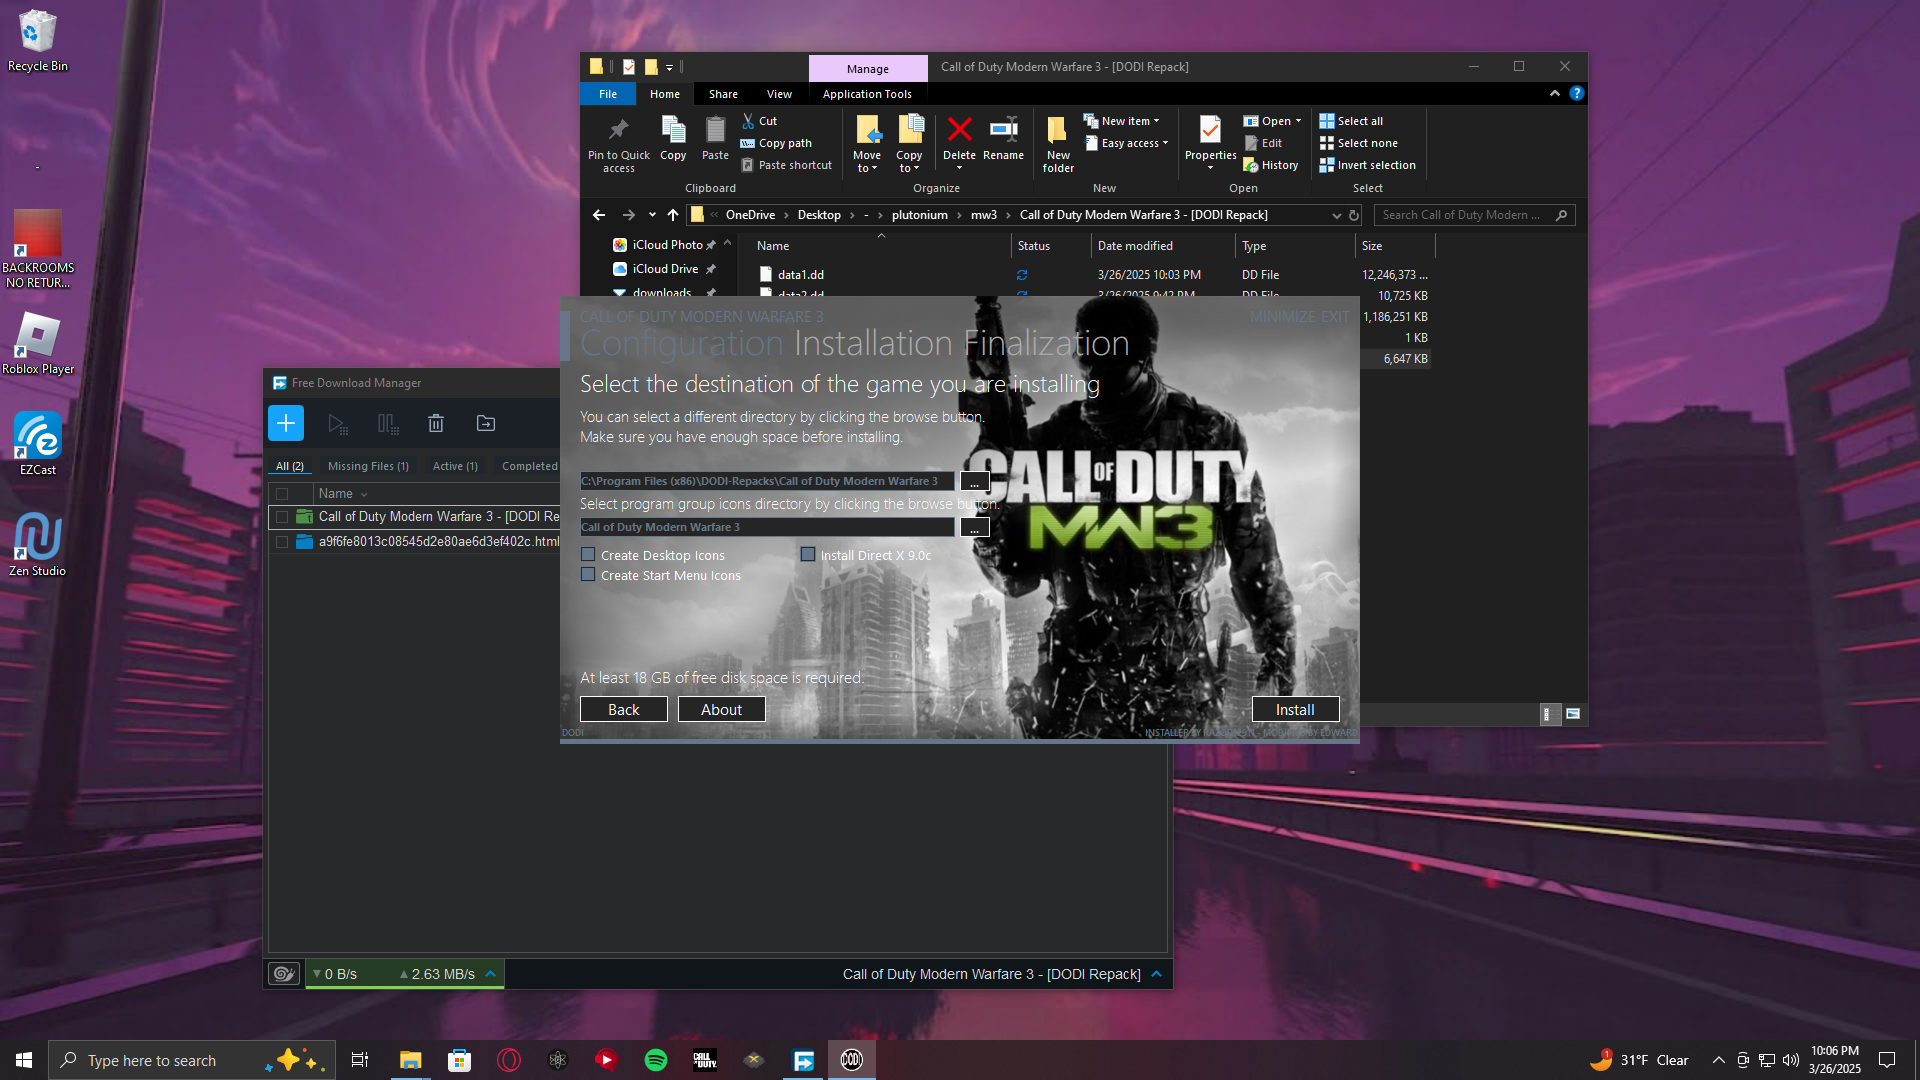The height and width of the screenshot is (1080, 1920).
Task: Click the Properties icon in ribbon
Action: [x=1210, y=130]
